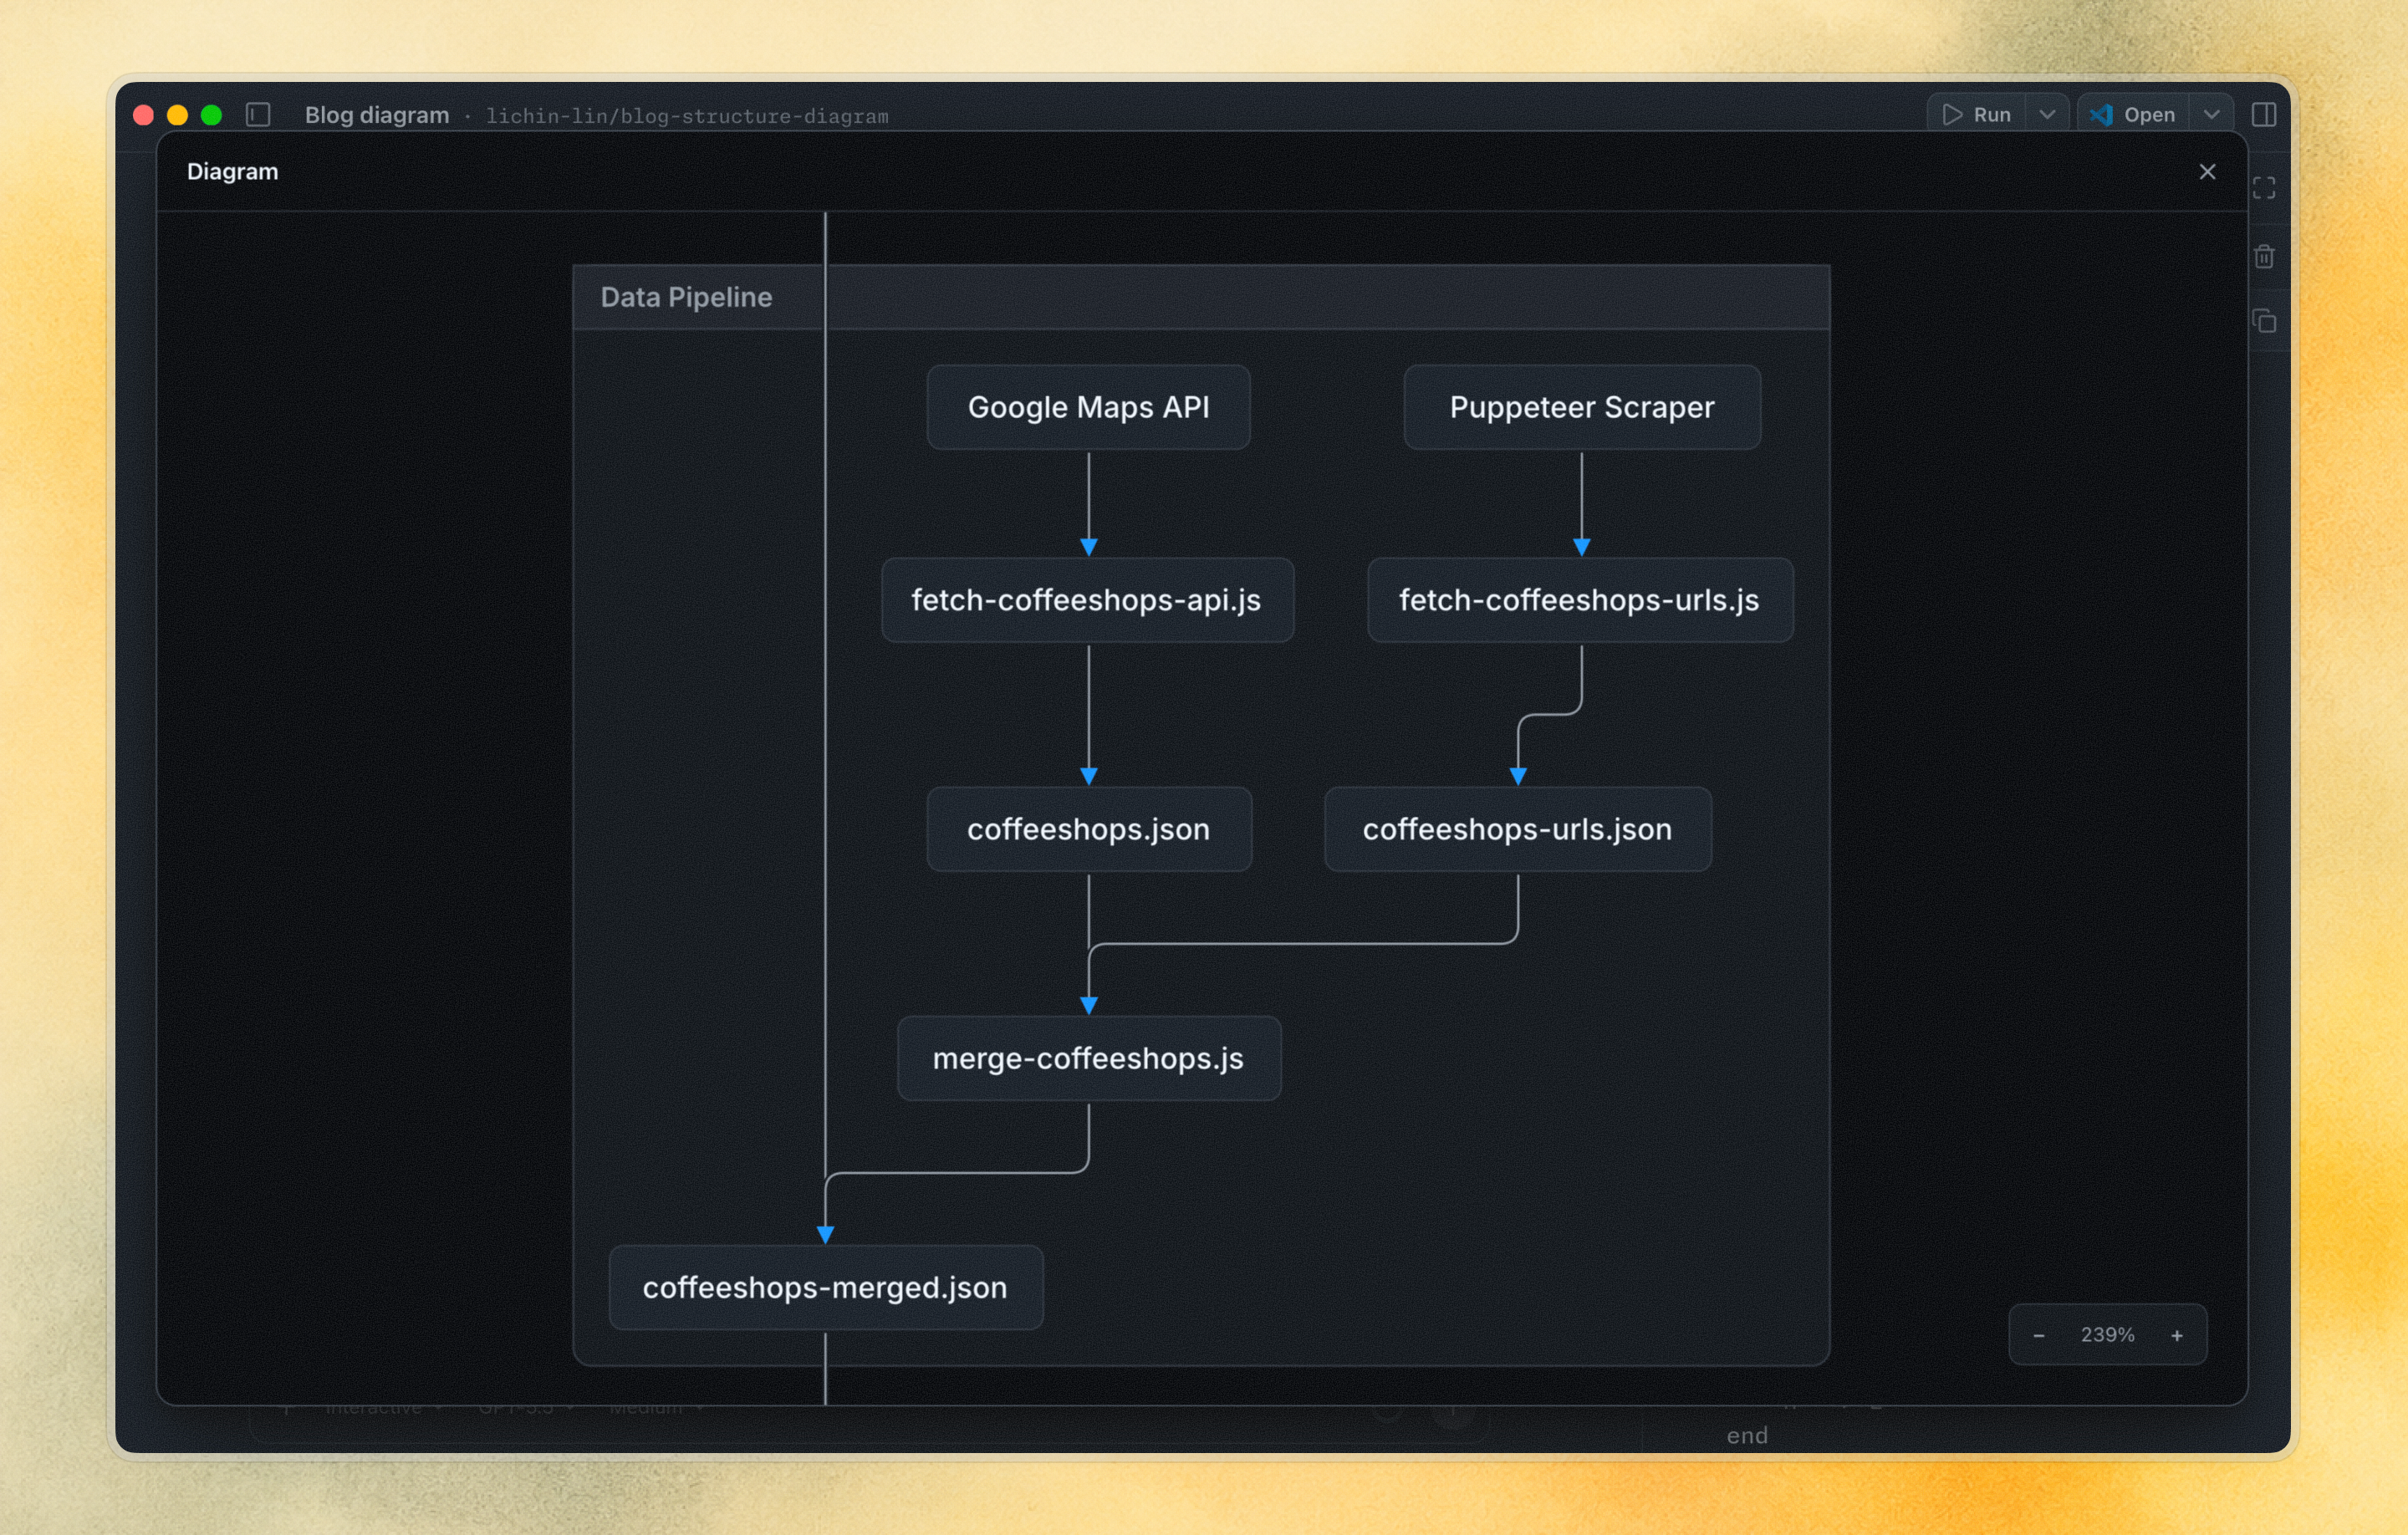Click the red close window button
2408x1535 pixels.
pyautogui.click(x=143, y=115)
